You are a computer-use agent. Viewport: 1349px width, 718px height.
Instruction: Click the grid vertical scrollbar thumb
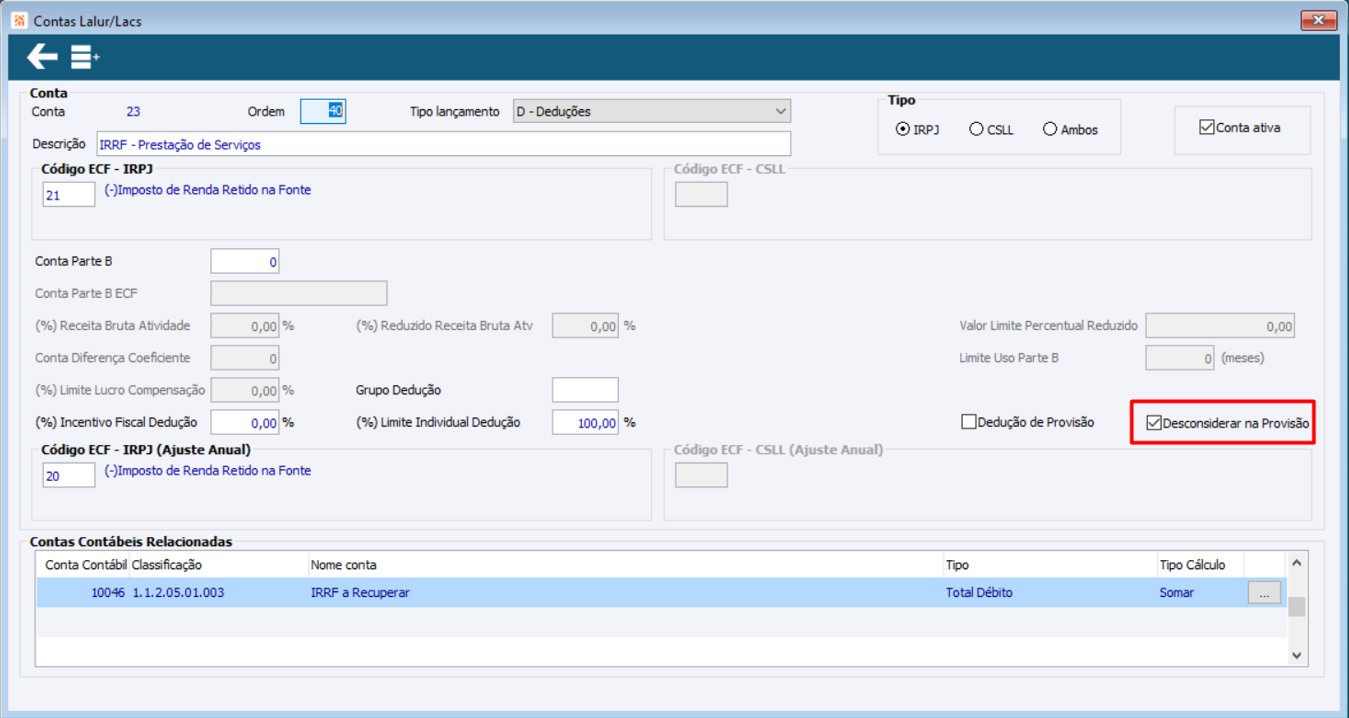(1296, 607)
